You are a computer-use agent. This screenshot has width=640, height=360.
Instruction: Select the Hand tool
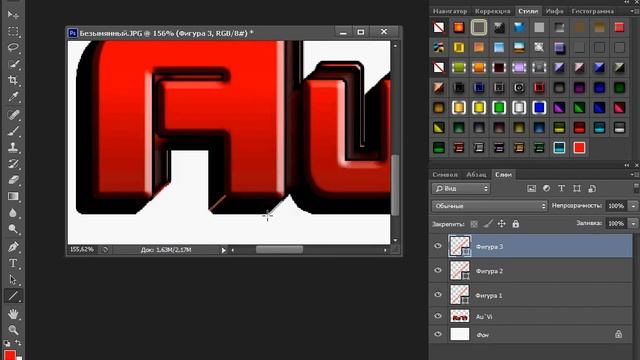point(13,314)
